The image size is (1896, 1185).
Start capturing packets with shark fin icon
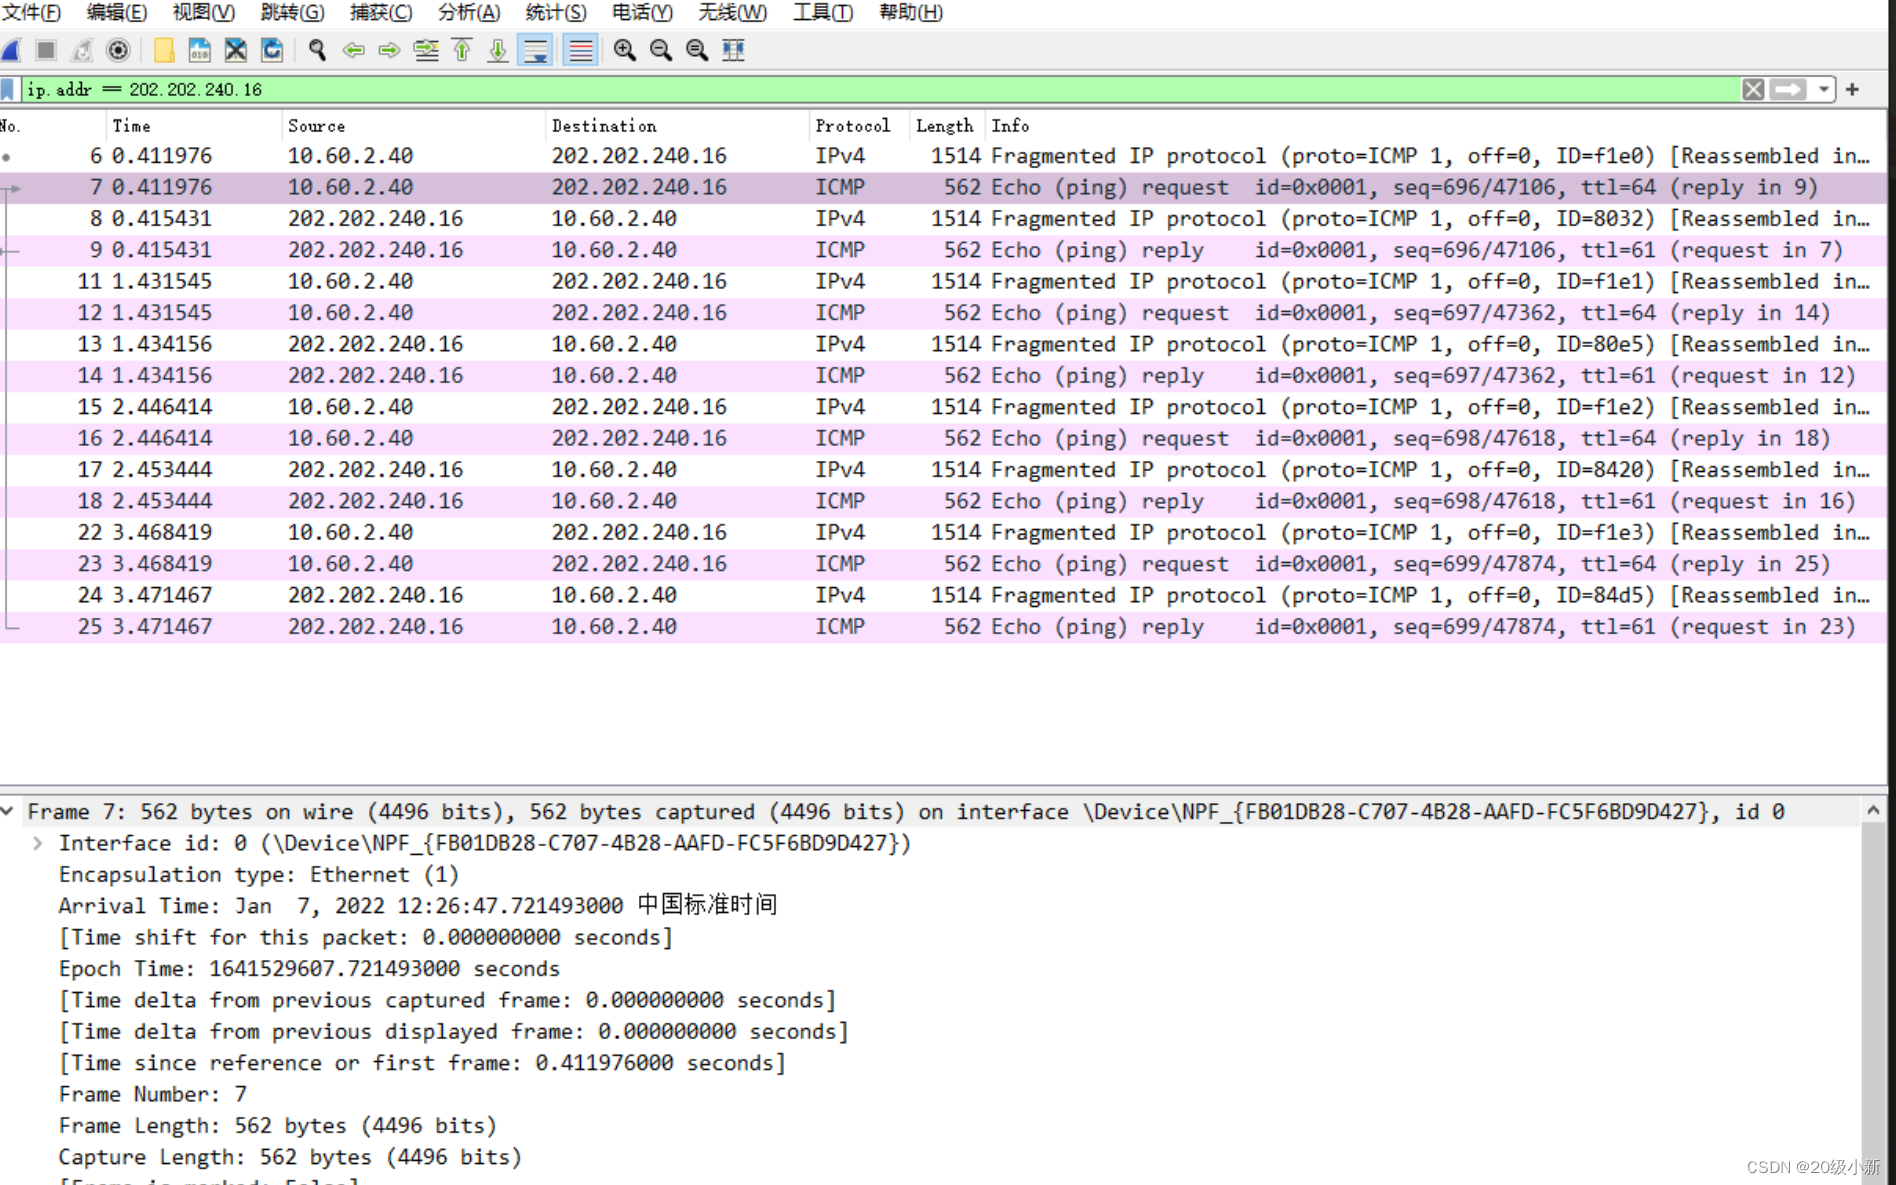point(11,50)
